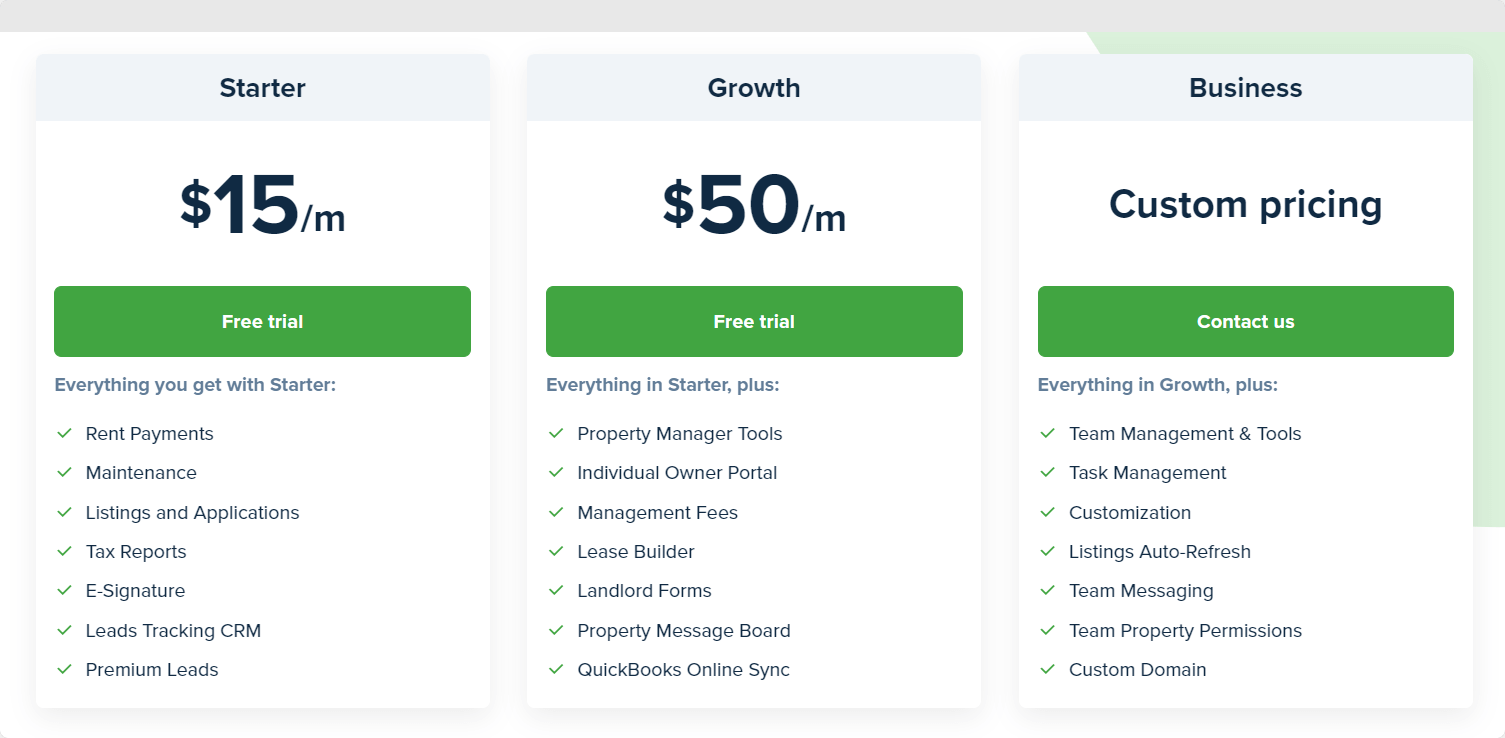Select the Starter plan heading
The image size is (1505, 738).
coord(262,88)
